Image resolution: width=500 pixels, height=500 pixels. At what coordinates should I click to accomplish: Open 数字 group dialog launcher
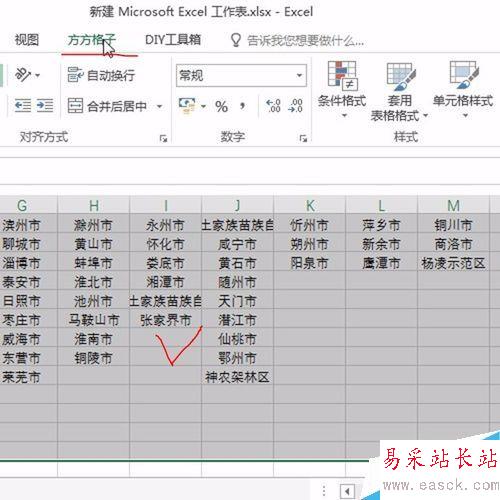click(x=303, y=138)
